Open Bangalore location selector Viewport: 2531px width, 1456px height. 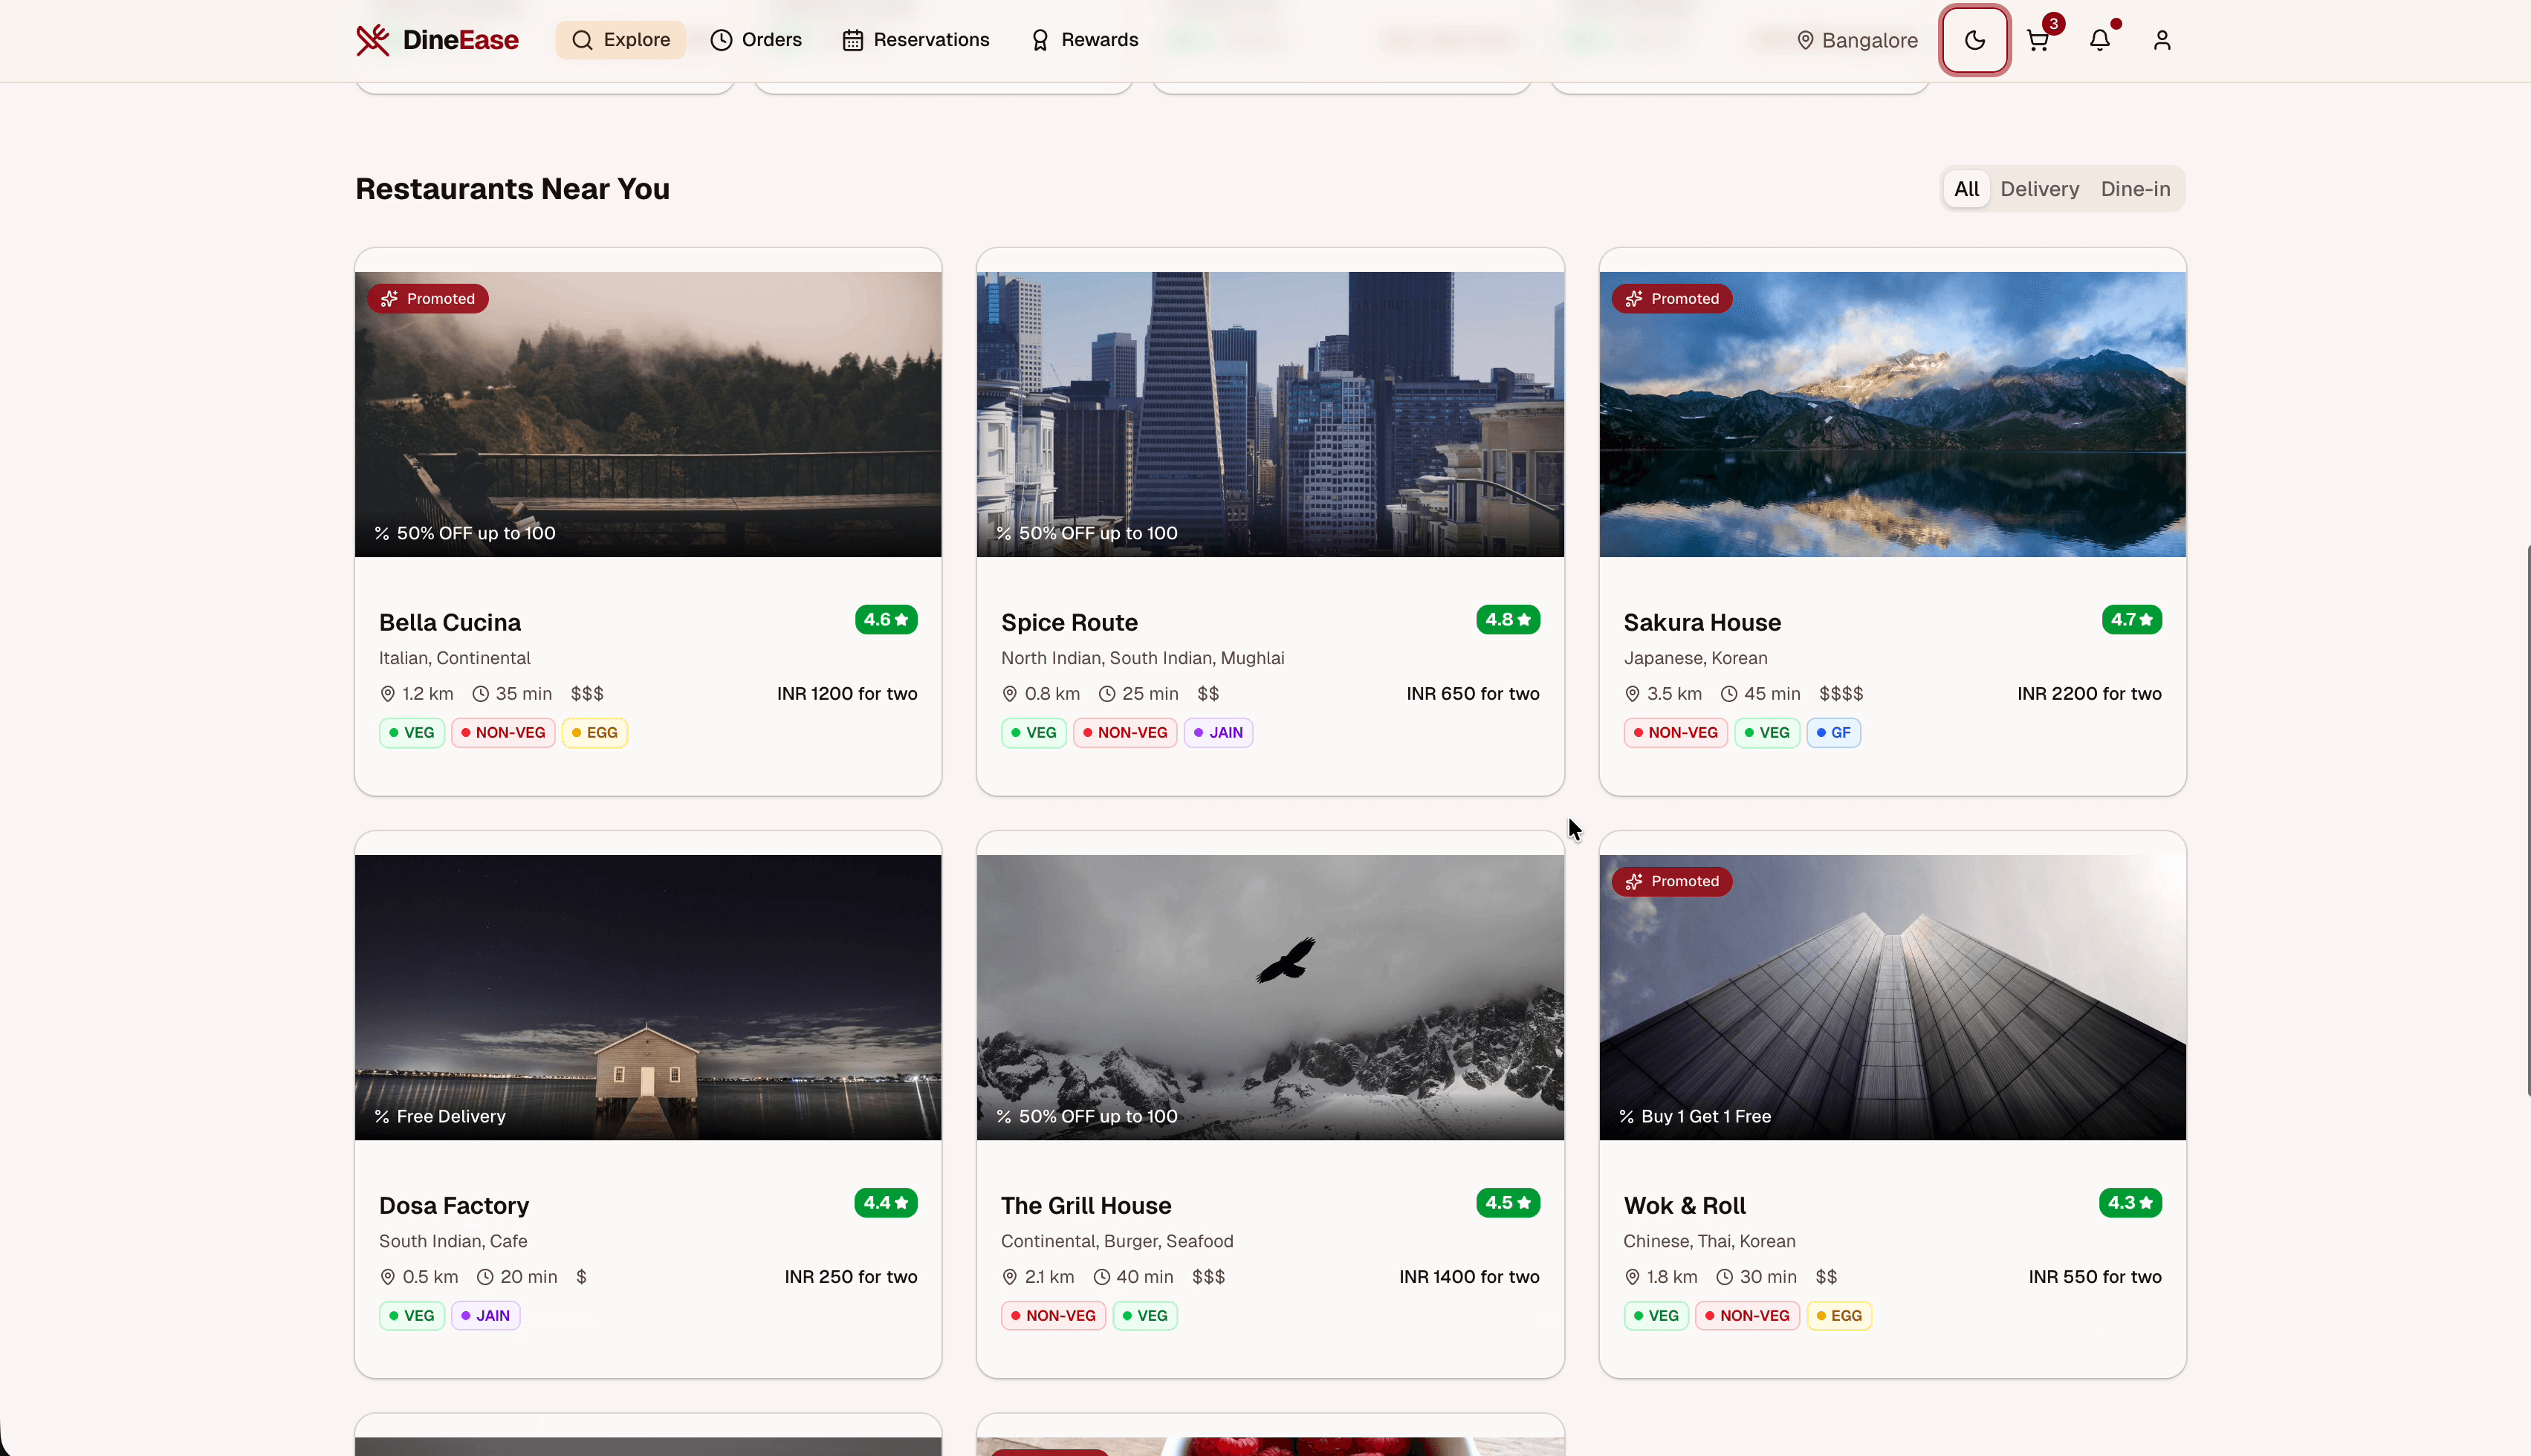(x=1857, y=40)
